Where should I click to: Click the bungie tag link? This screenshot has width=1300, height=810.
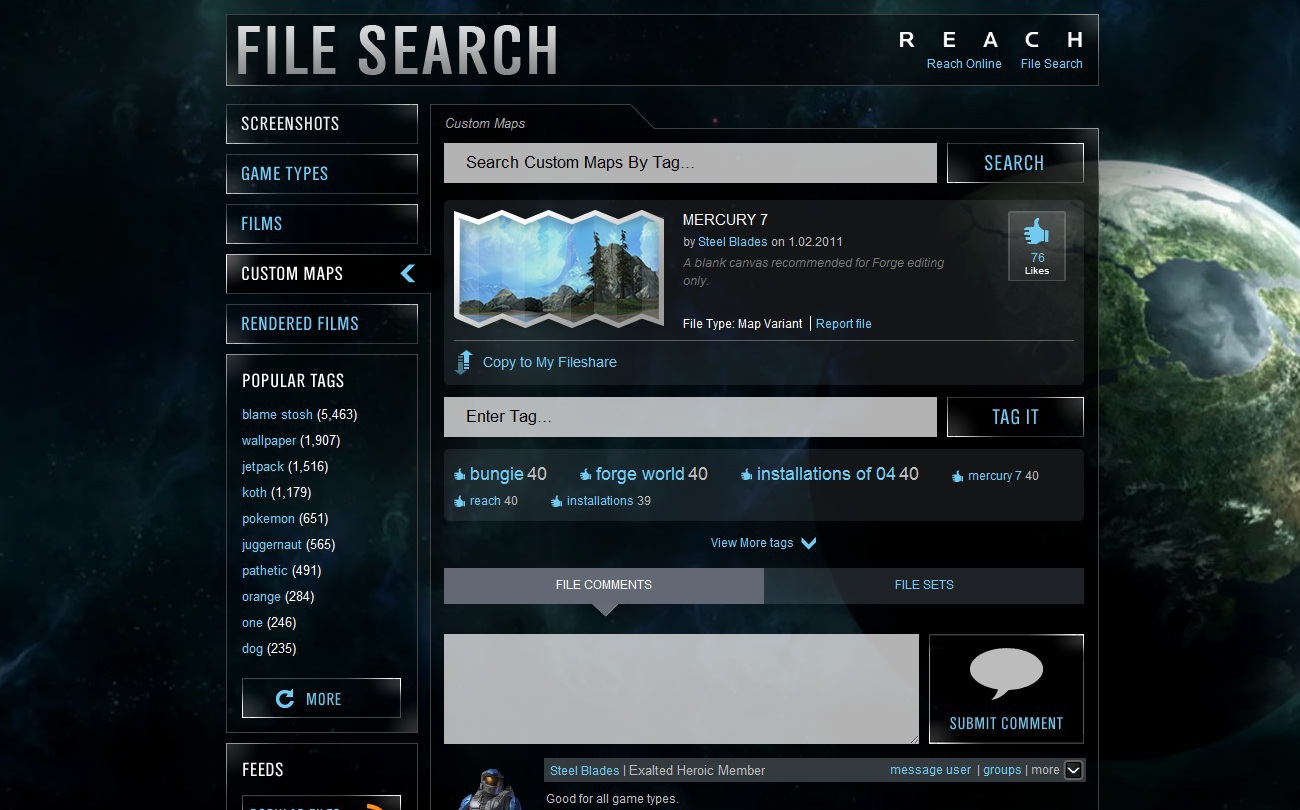[x=497, y=474]
